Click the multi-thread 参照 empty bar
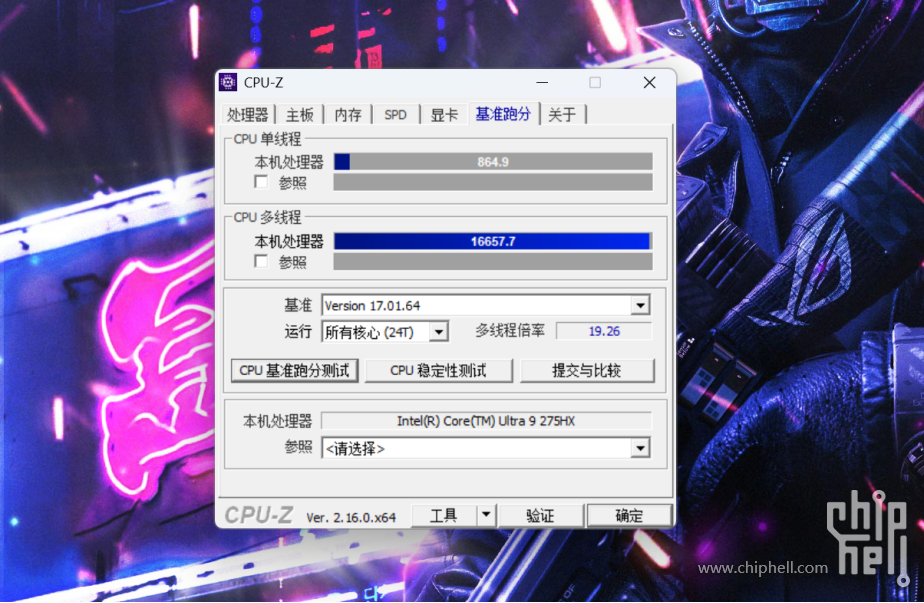The height and width of the screenshot is (603, 924). click(493, 262)
